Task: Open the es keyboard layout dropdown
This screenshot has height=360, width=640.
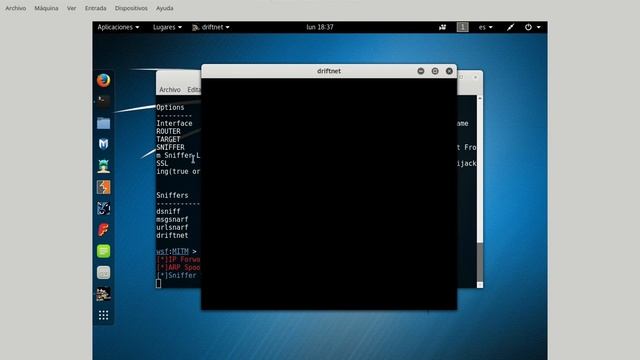Action: tap(485, 27)
